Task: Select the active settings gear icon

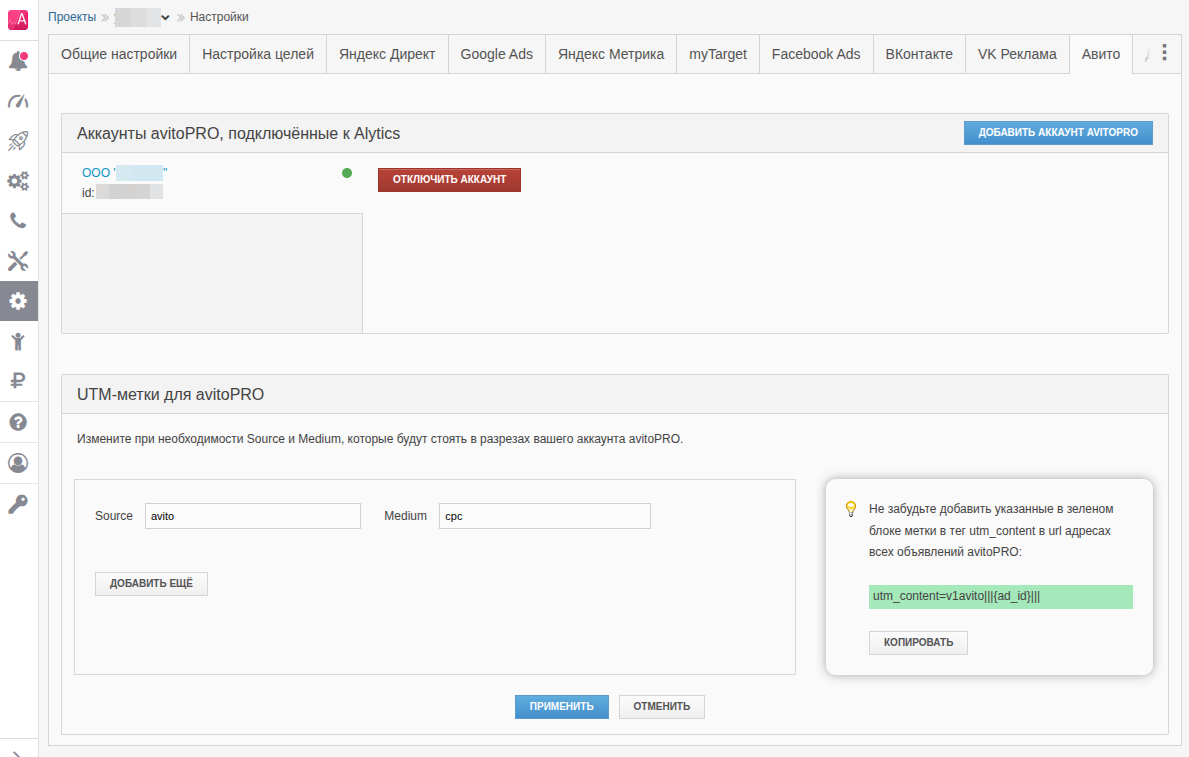Action: pos(18,301)
